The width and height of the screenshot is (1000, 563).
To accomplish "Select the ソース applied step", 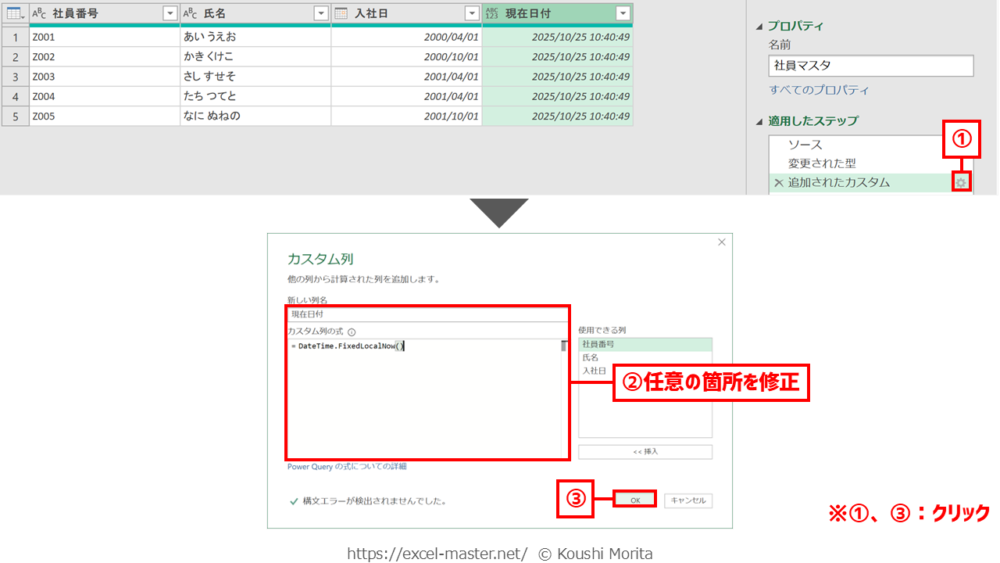I will coord(805,145).
